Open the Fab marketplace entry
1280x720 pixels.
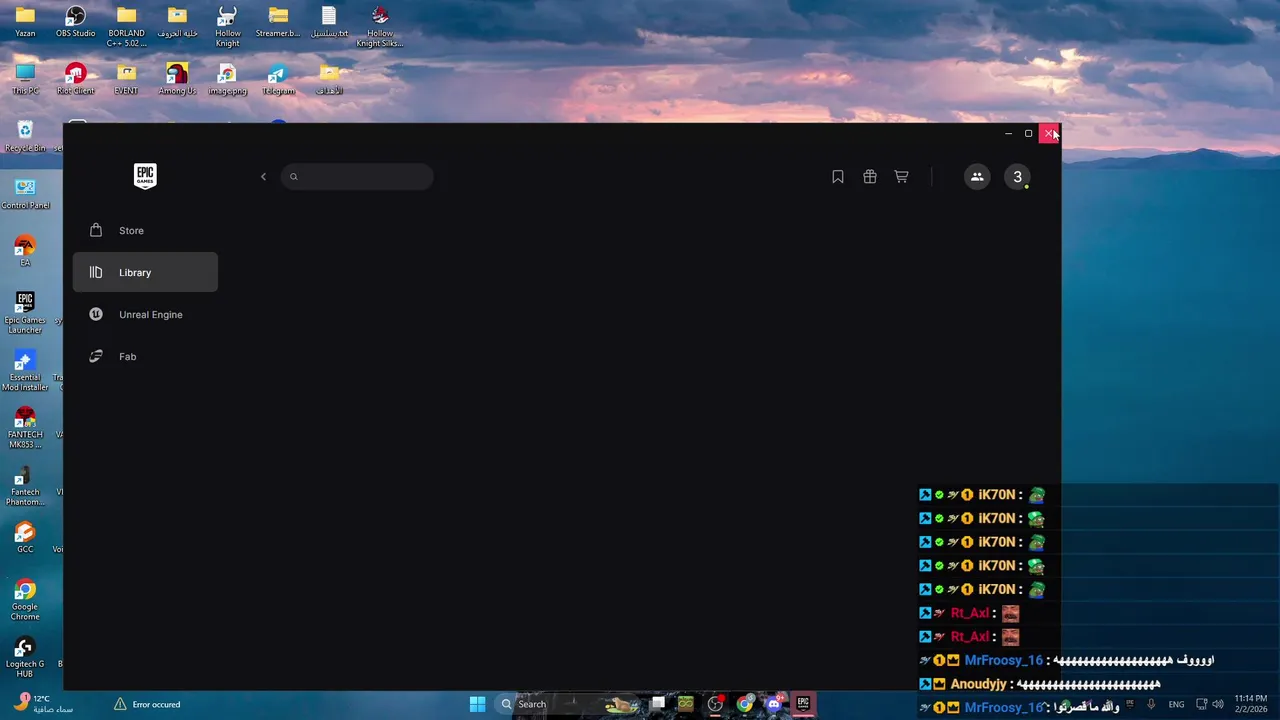click(145, 356)
